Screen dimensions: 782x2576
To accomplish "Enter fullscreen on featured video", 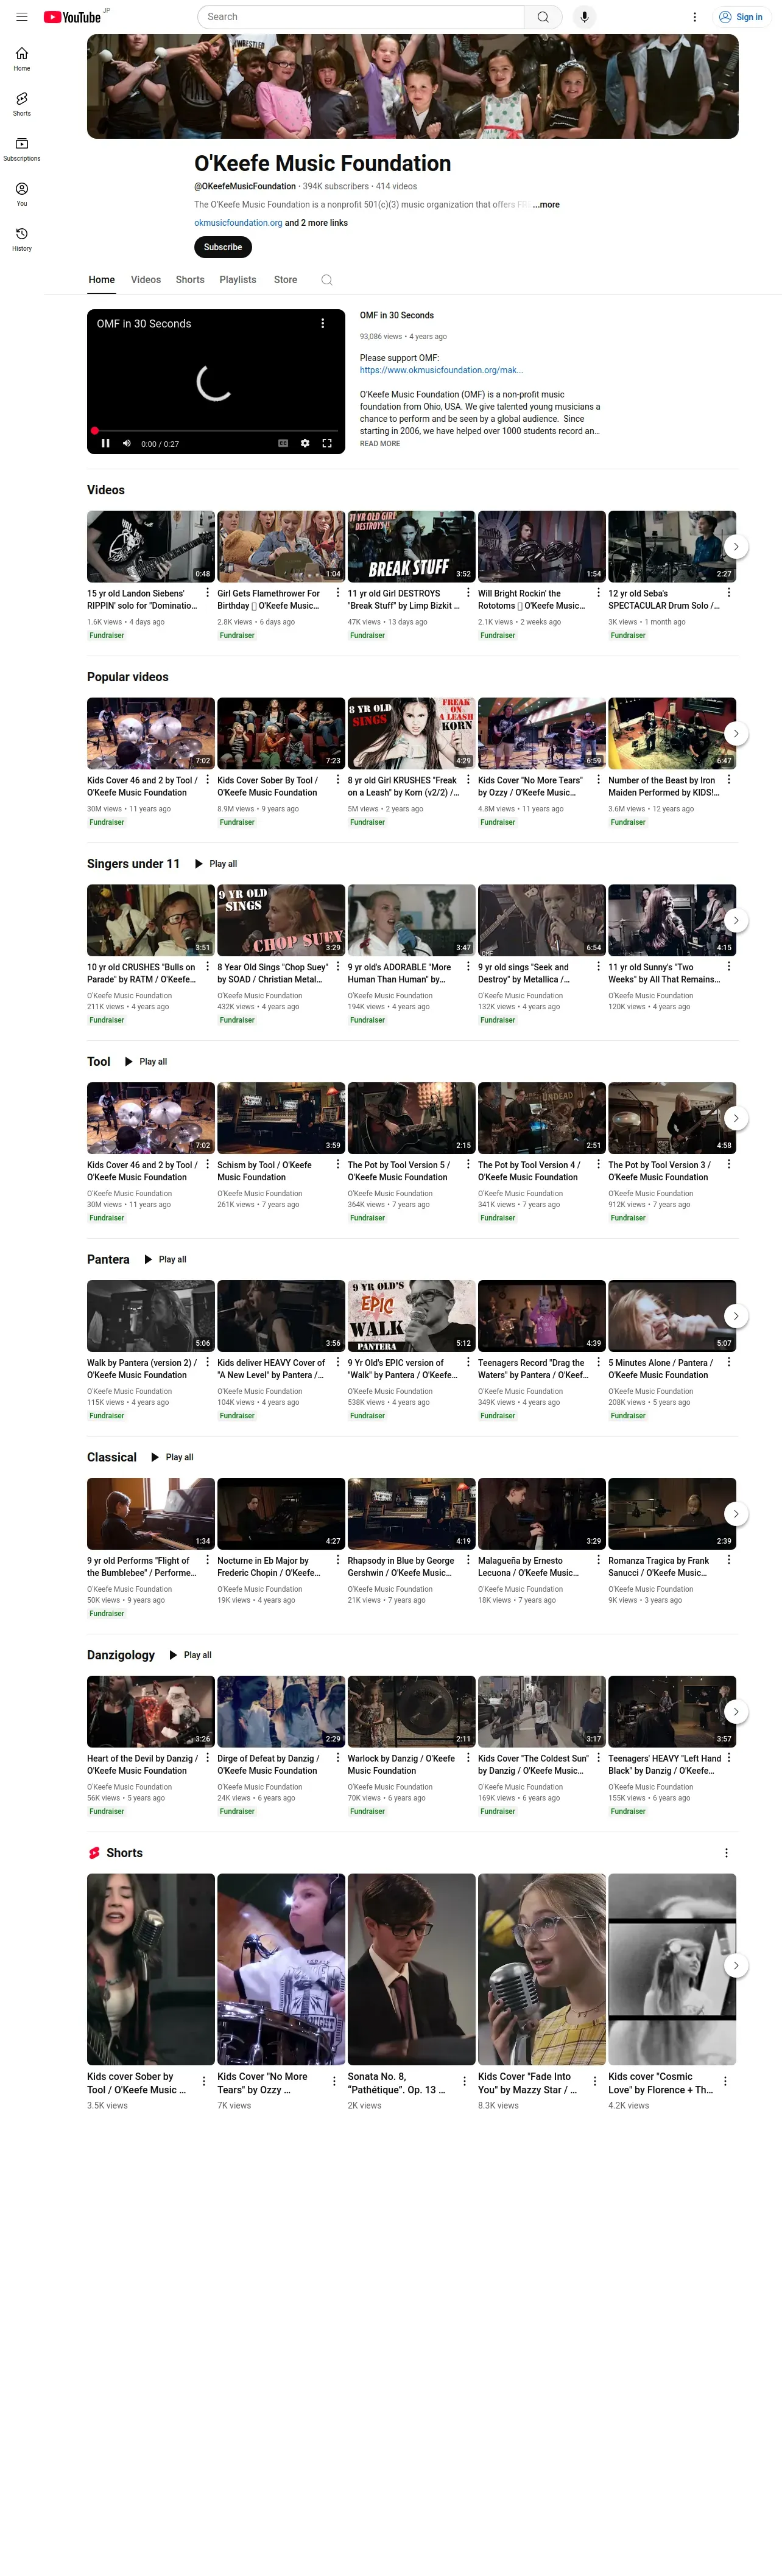I will tap(327, 443).
